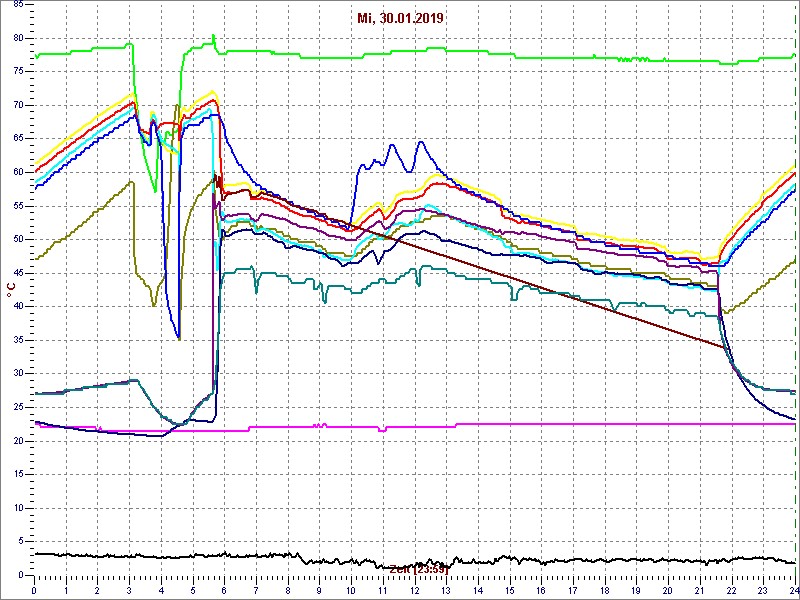800x600 pixels.
Task: Click the chart title date Mi, 30.01.2019
Action: 399,18
